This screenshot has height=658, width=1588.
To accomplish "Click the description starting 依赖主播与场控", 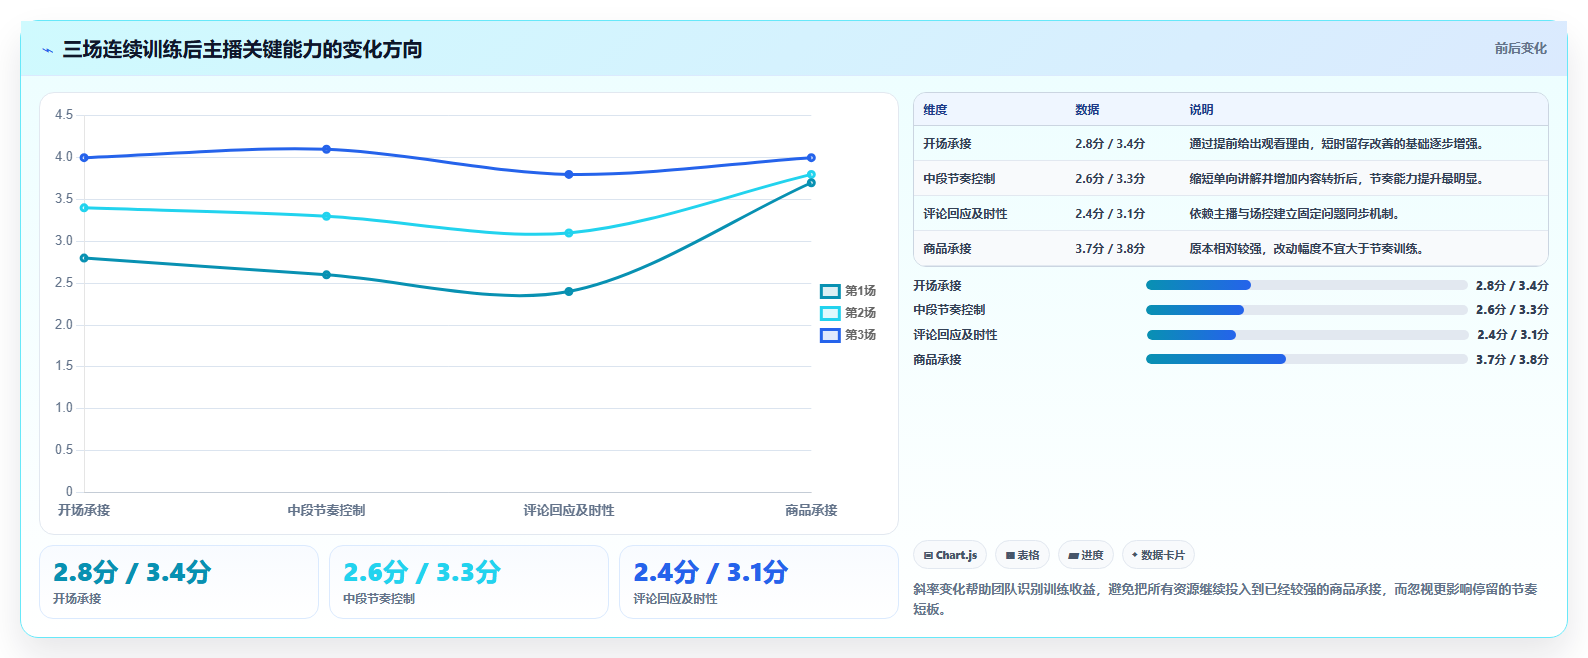I will (x=1296, y=214).
